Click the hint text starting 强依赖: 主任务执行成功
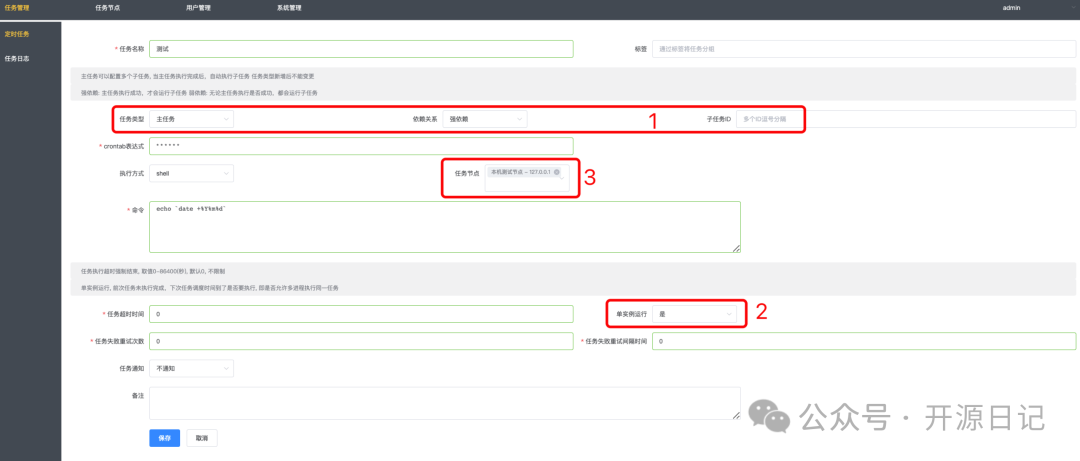This screenshot has width=1080, height=461. point(199,92)
